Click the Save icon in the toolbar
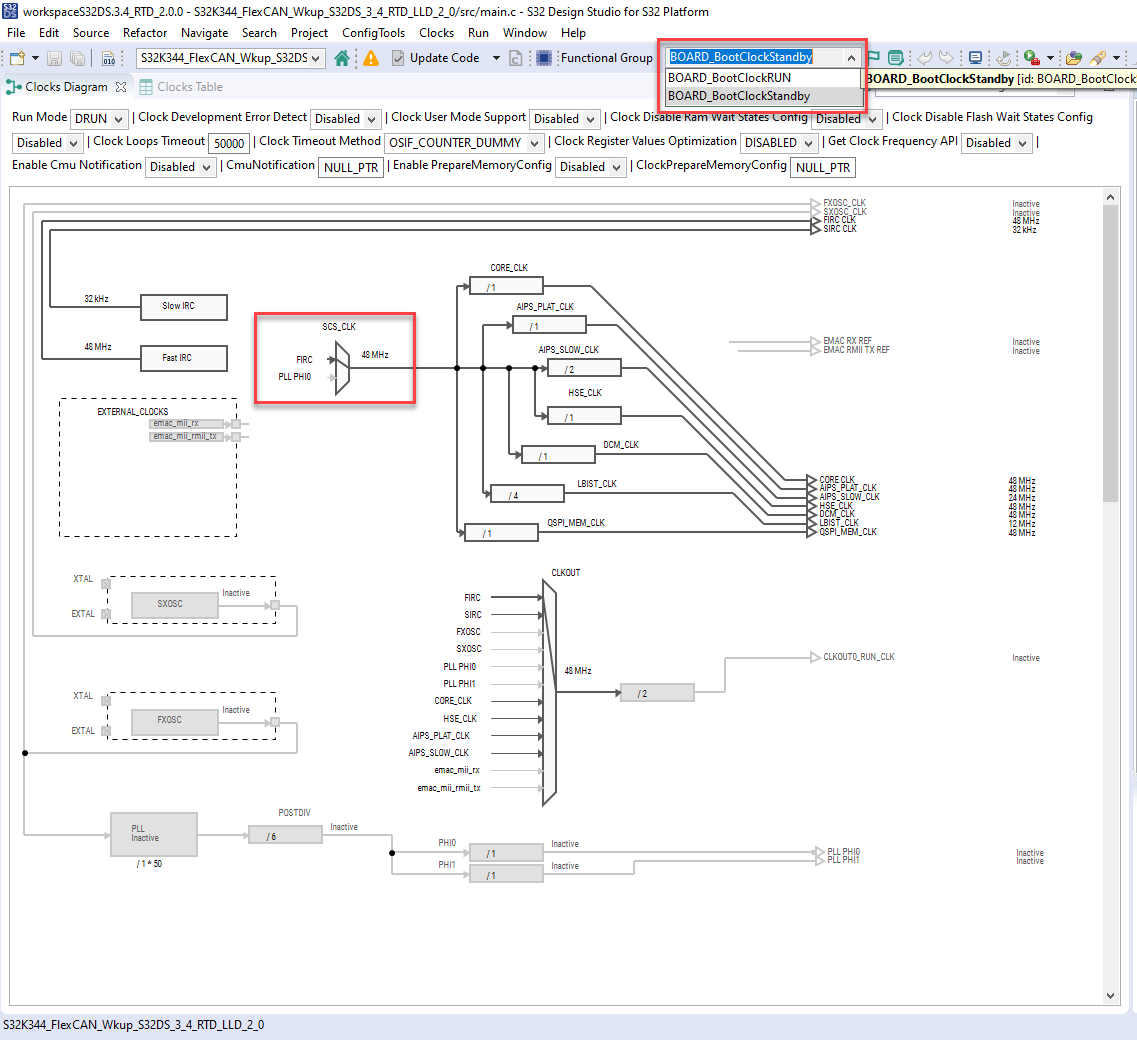 53,58
